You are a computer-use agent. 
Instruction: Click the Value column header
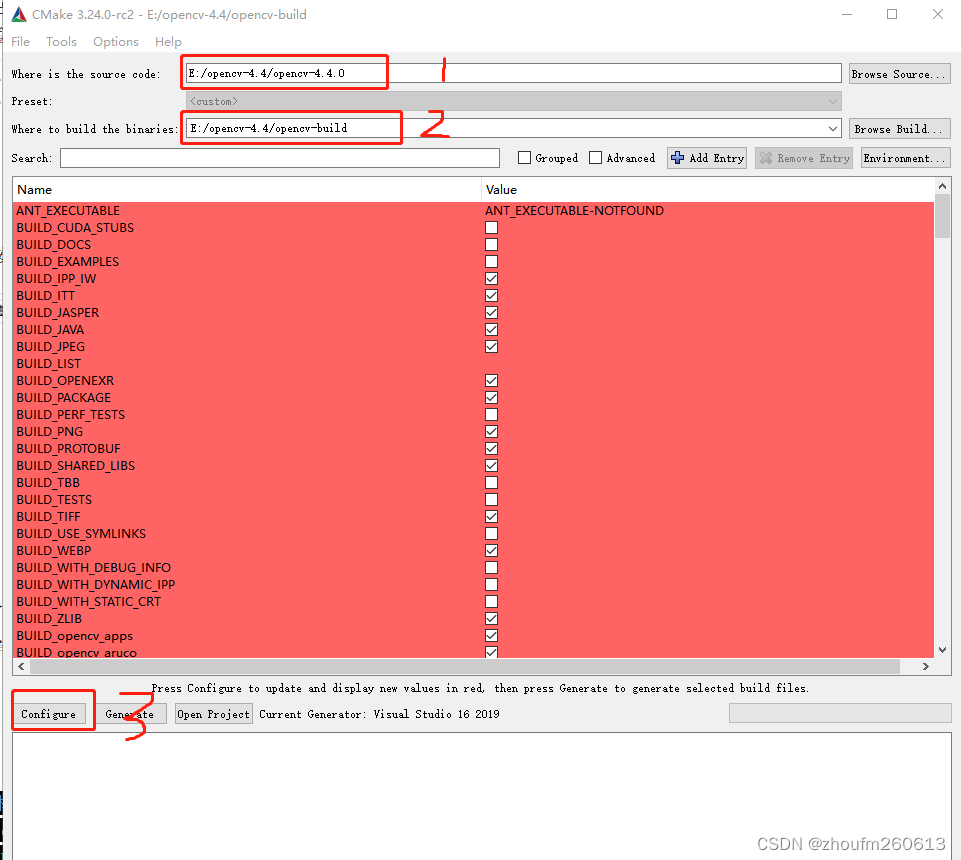pyautogui.click(x=708, y=190)
